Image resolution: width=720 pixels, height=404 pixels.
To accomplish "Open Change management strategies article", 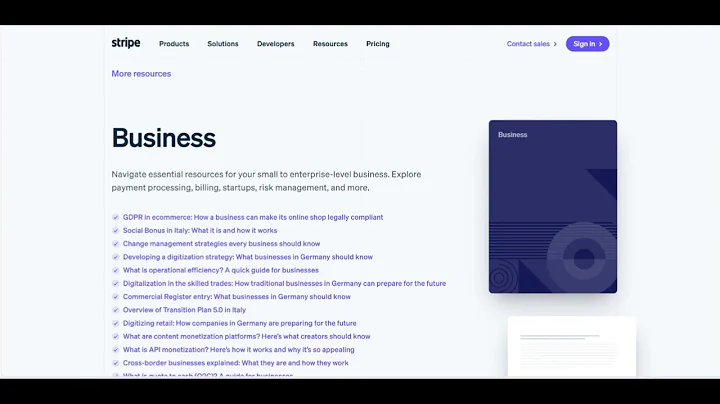I will pos(221,244).
